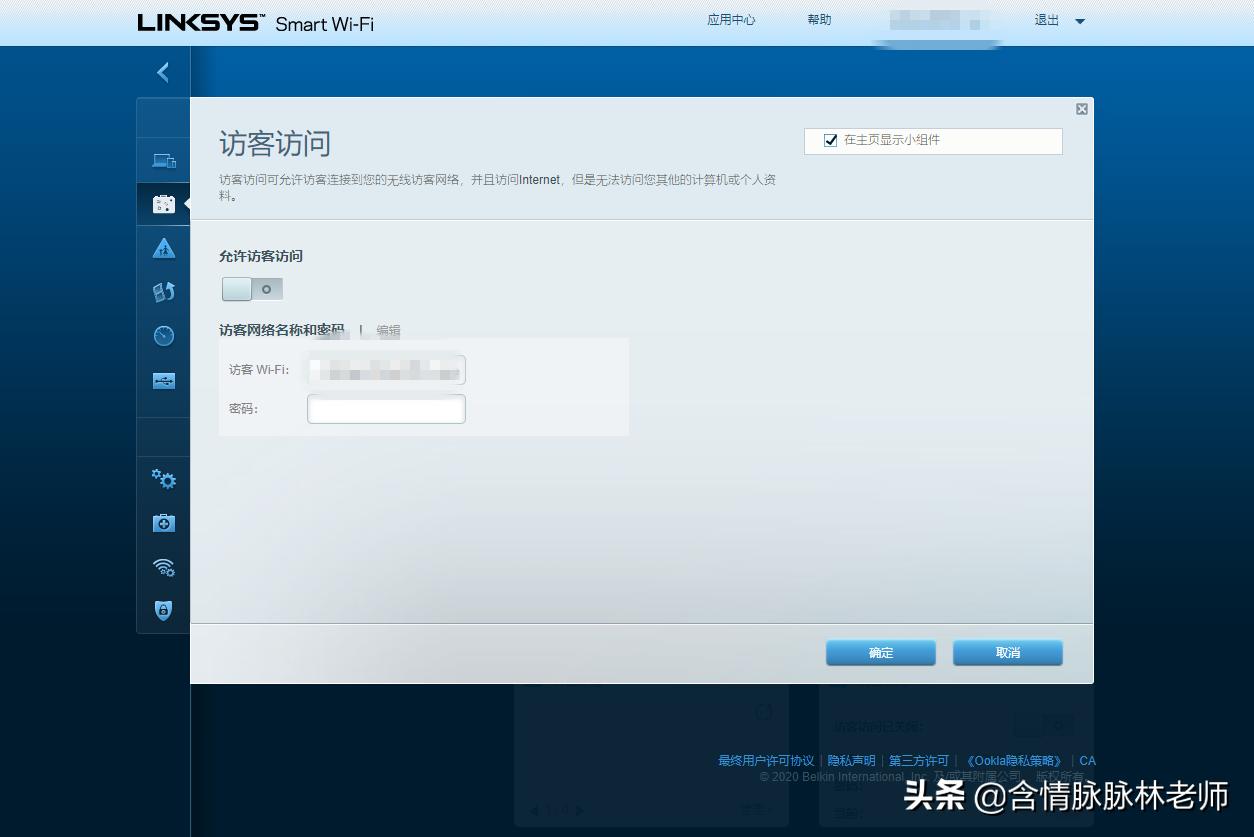Open Troubleshooting via the first-aid kit icon
The image size is (1254, 837).
pos(162,523)
